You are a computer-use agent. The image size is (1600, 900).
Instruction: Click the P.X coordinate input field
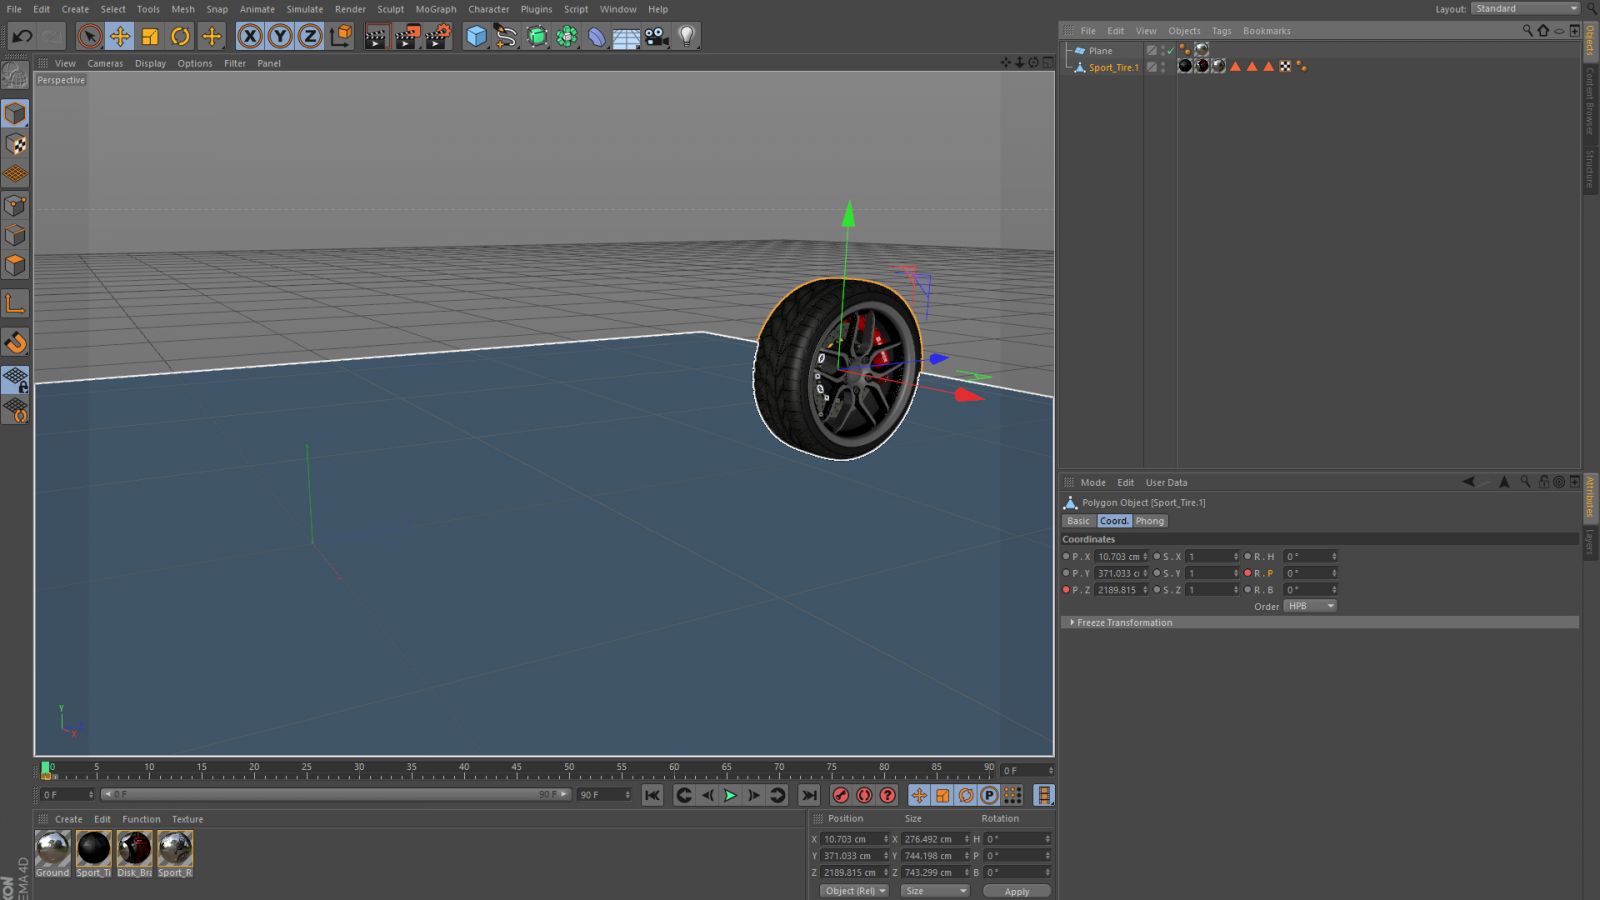(x=1118, y=556)
